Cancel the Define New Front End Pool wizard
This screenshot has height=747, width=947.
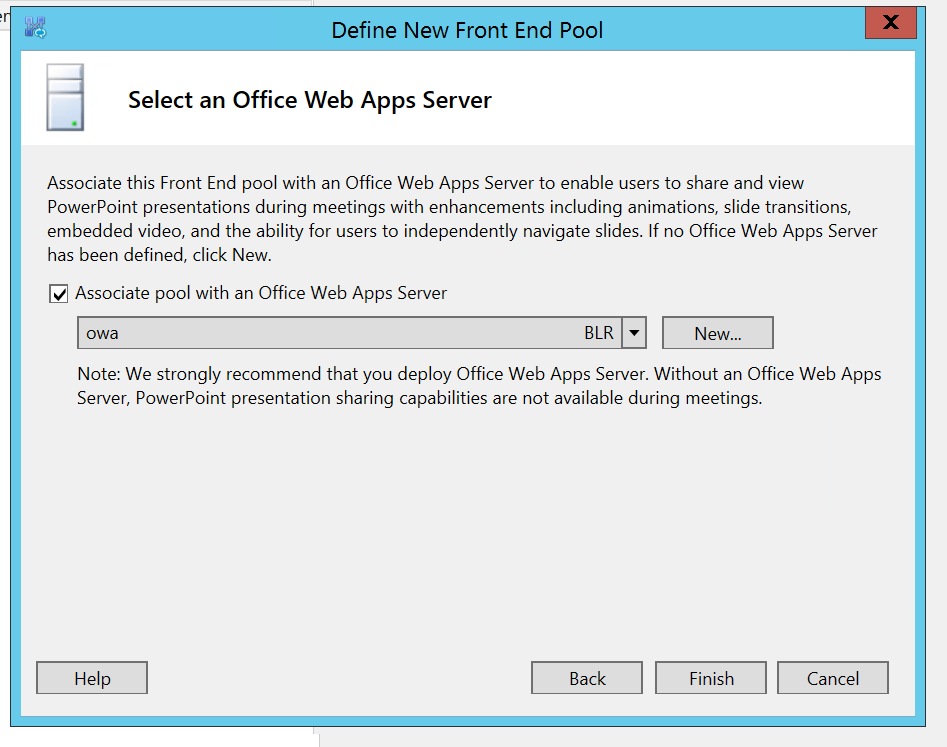click(x=833, y=678)
